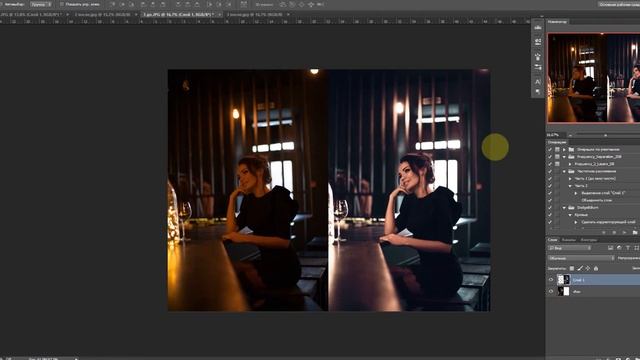Lock image pixels brush icon
This screenshot has height=360, width=640.
580,268
